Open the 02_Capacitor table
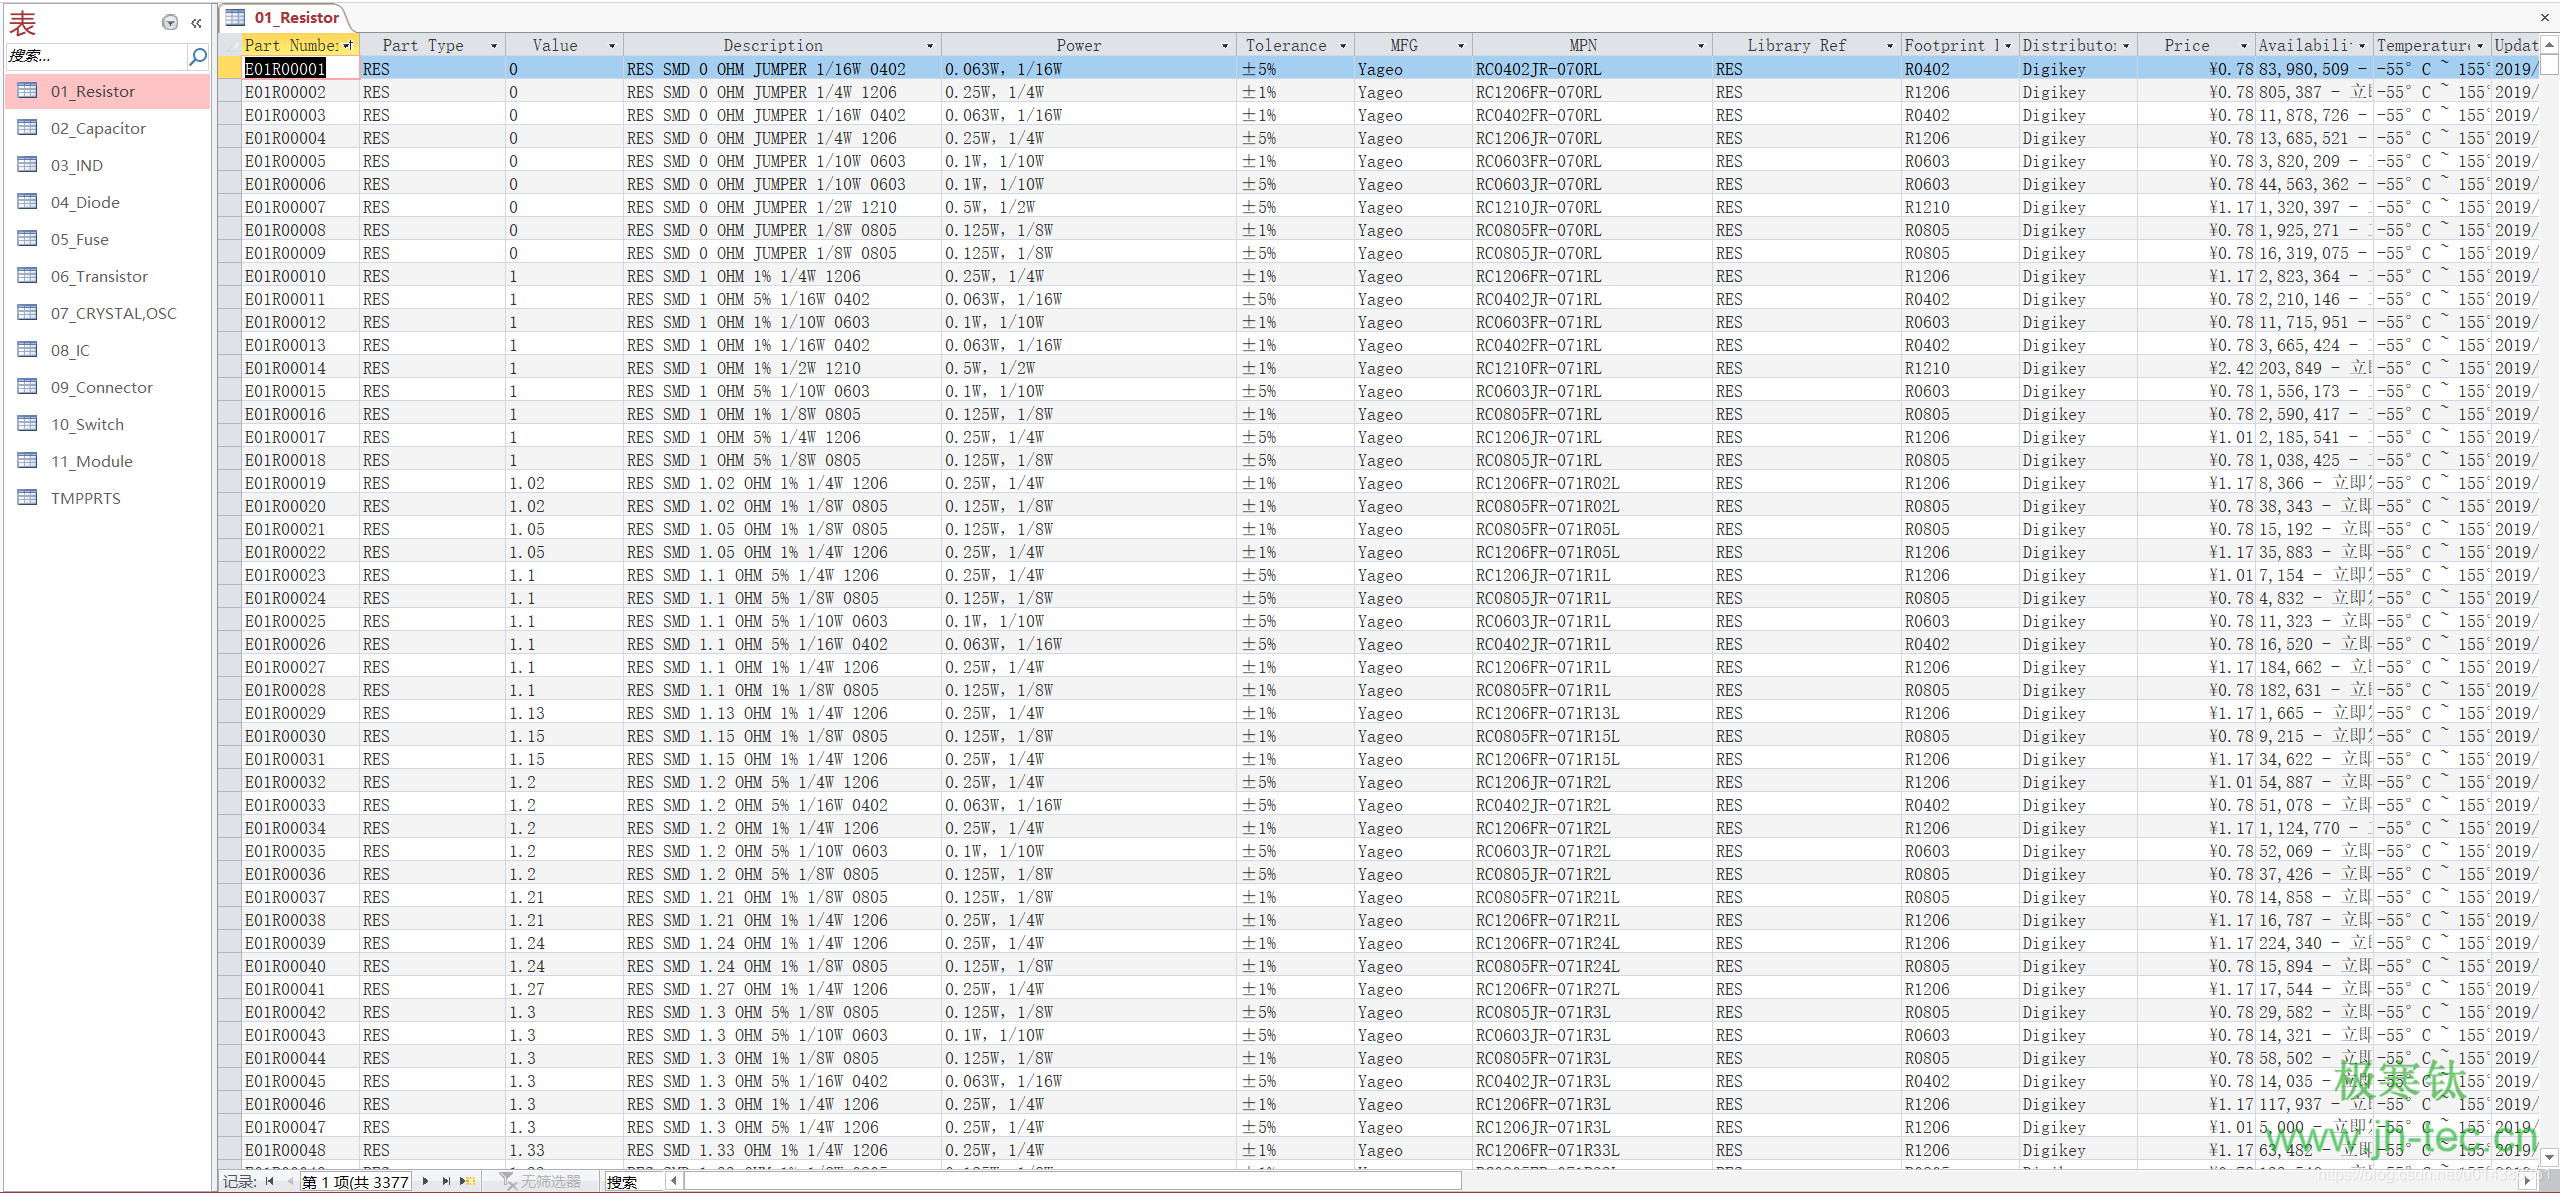Image resolution: width=2560 pixels, height=1193 pixels. (98, 128)
